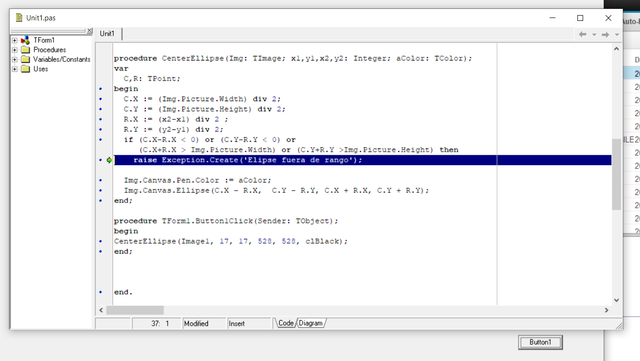Click the vertical scrollbar thumb
This screenshot has width=640, height=361.
coord(616,174)
